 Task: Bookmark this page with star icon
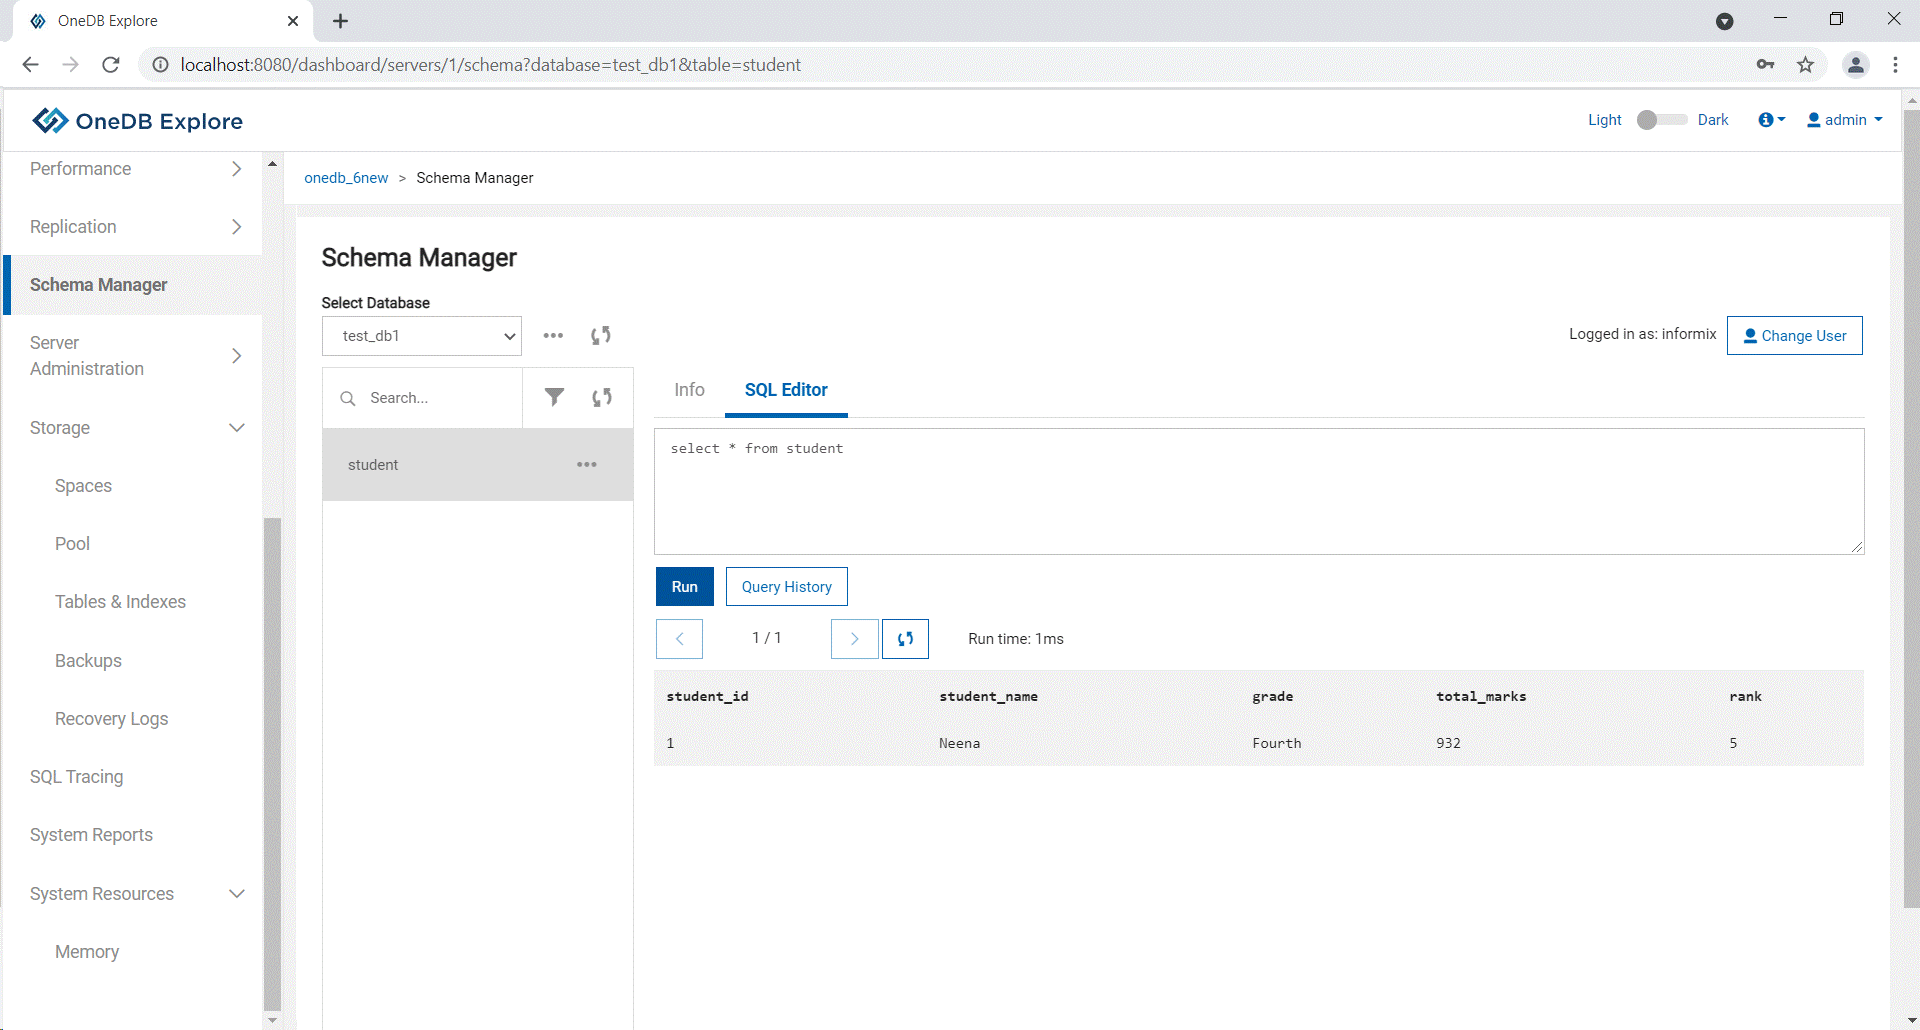1805,65
